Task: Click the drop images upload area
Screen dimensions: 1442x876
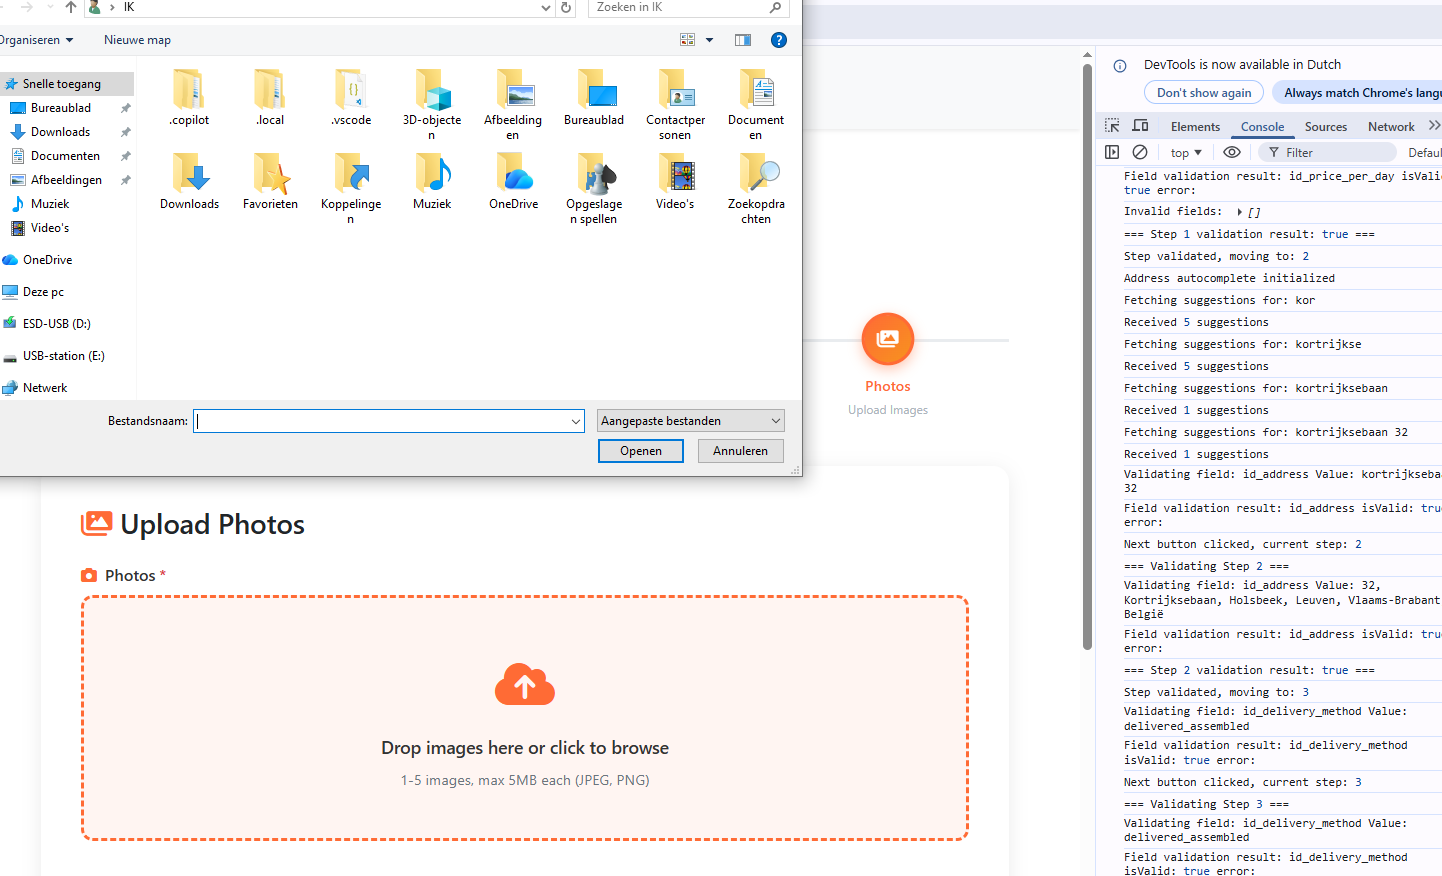Action: coord(525,718)
